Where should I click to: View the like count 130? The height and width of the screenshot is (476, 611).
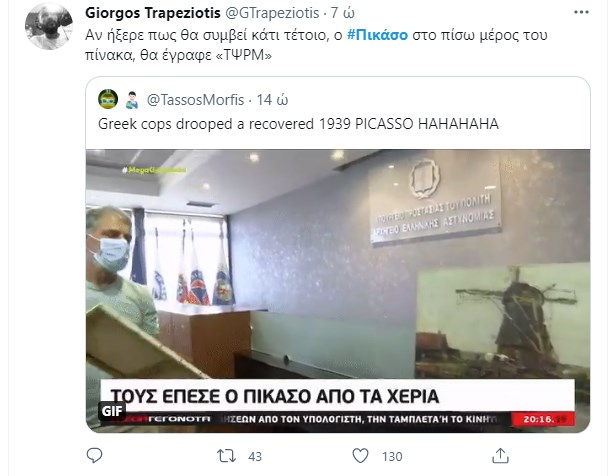click(392, 457)
